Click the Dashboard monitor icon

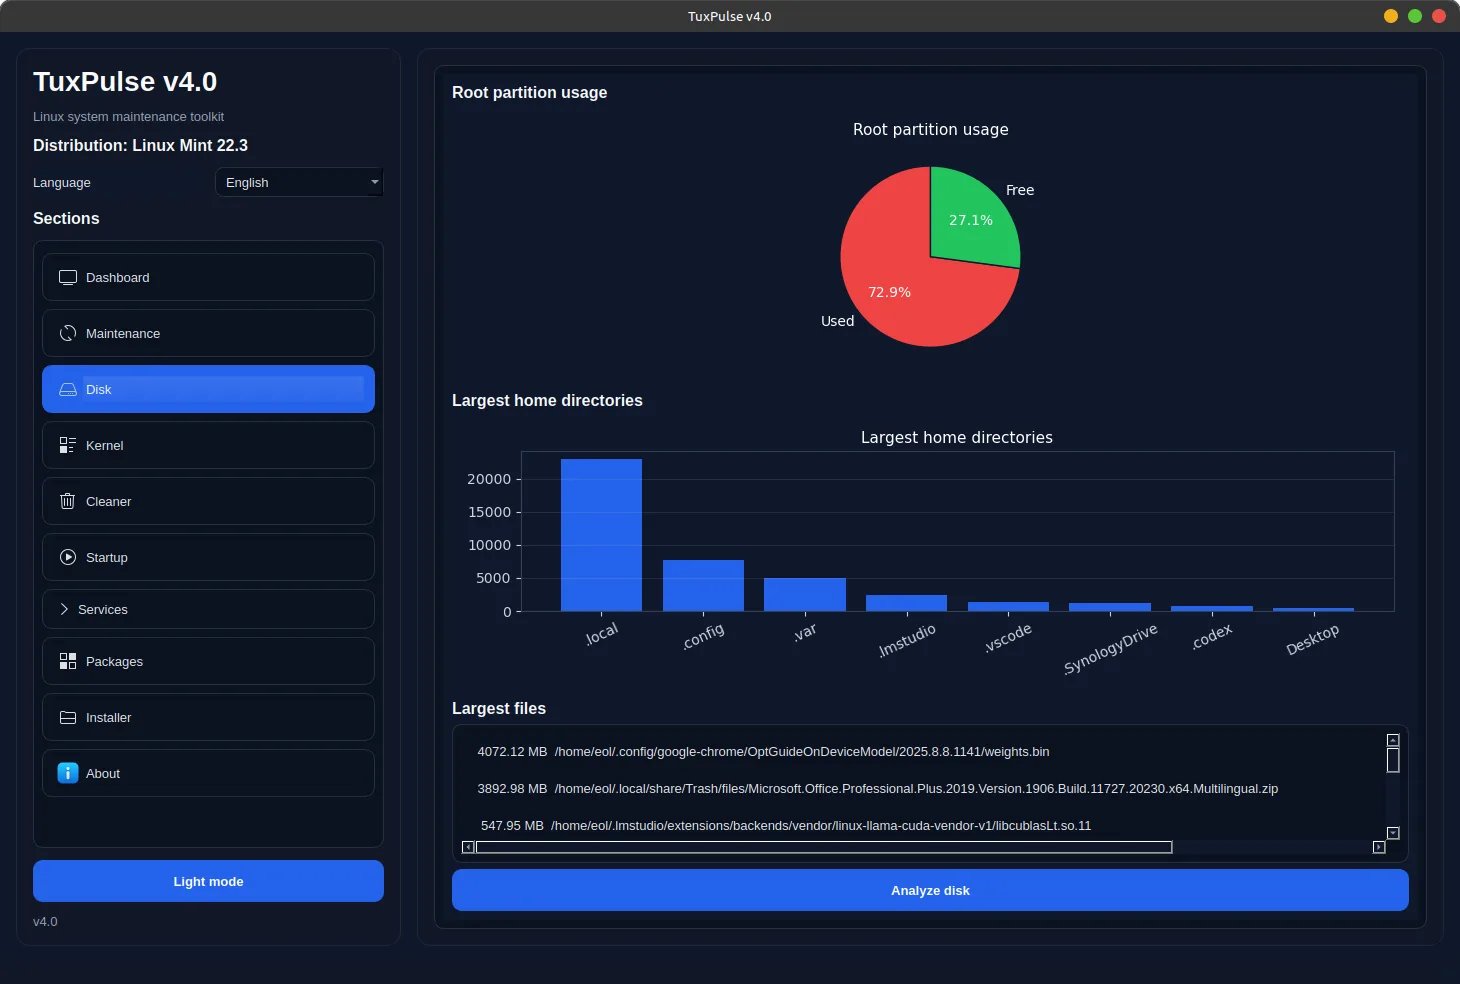(68, 278)
